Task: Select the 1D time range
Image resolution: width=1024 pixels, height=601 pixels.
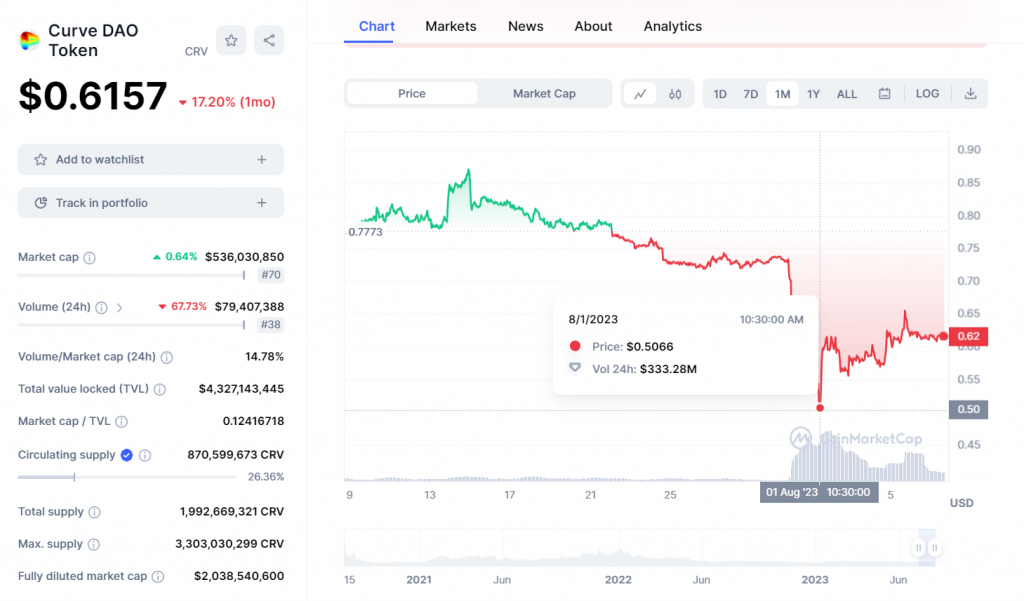Action: click(x=720, y=94)
